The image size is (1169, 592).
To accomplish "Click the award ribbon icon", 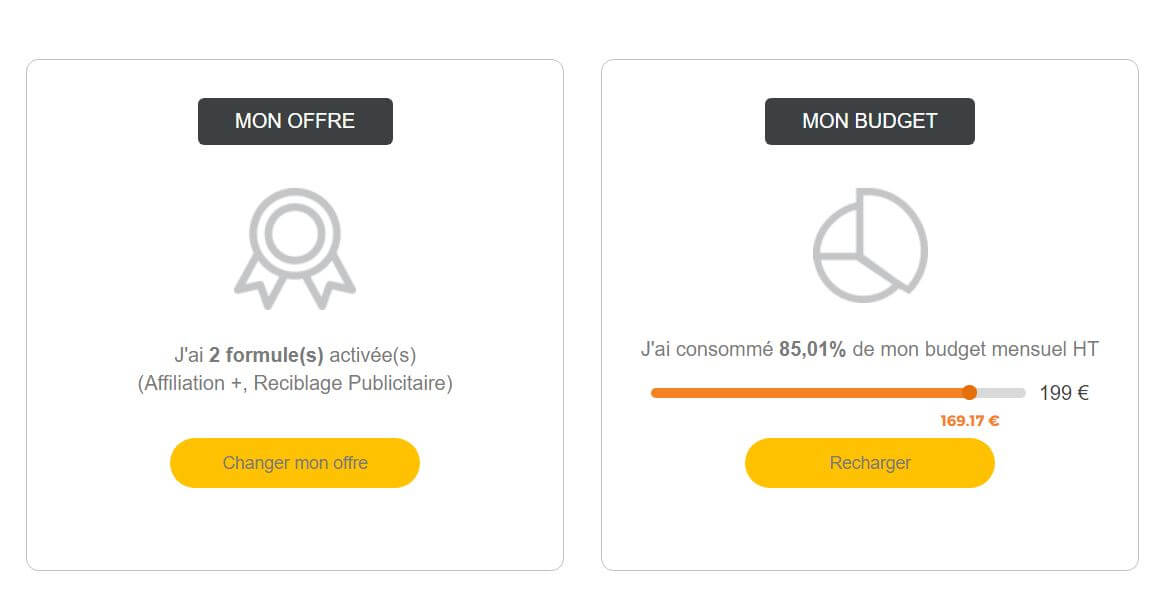I will pyautogui.click(x=295, y=246).
